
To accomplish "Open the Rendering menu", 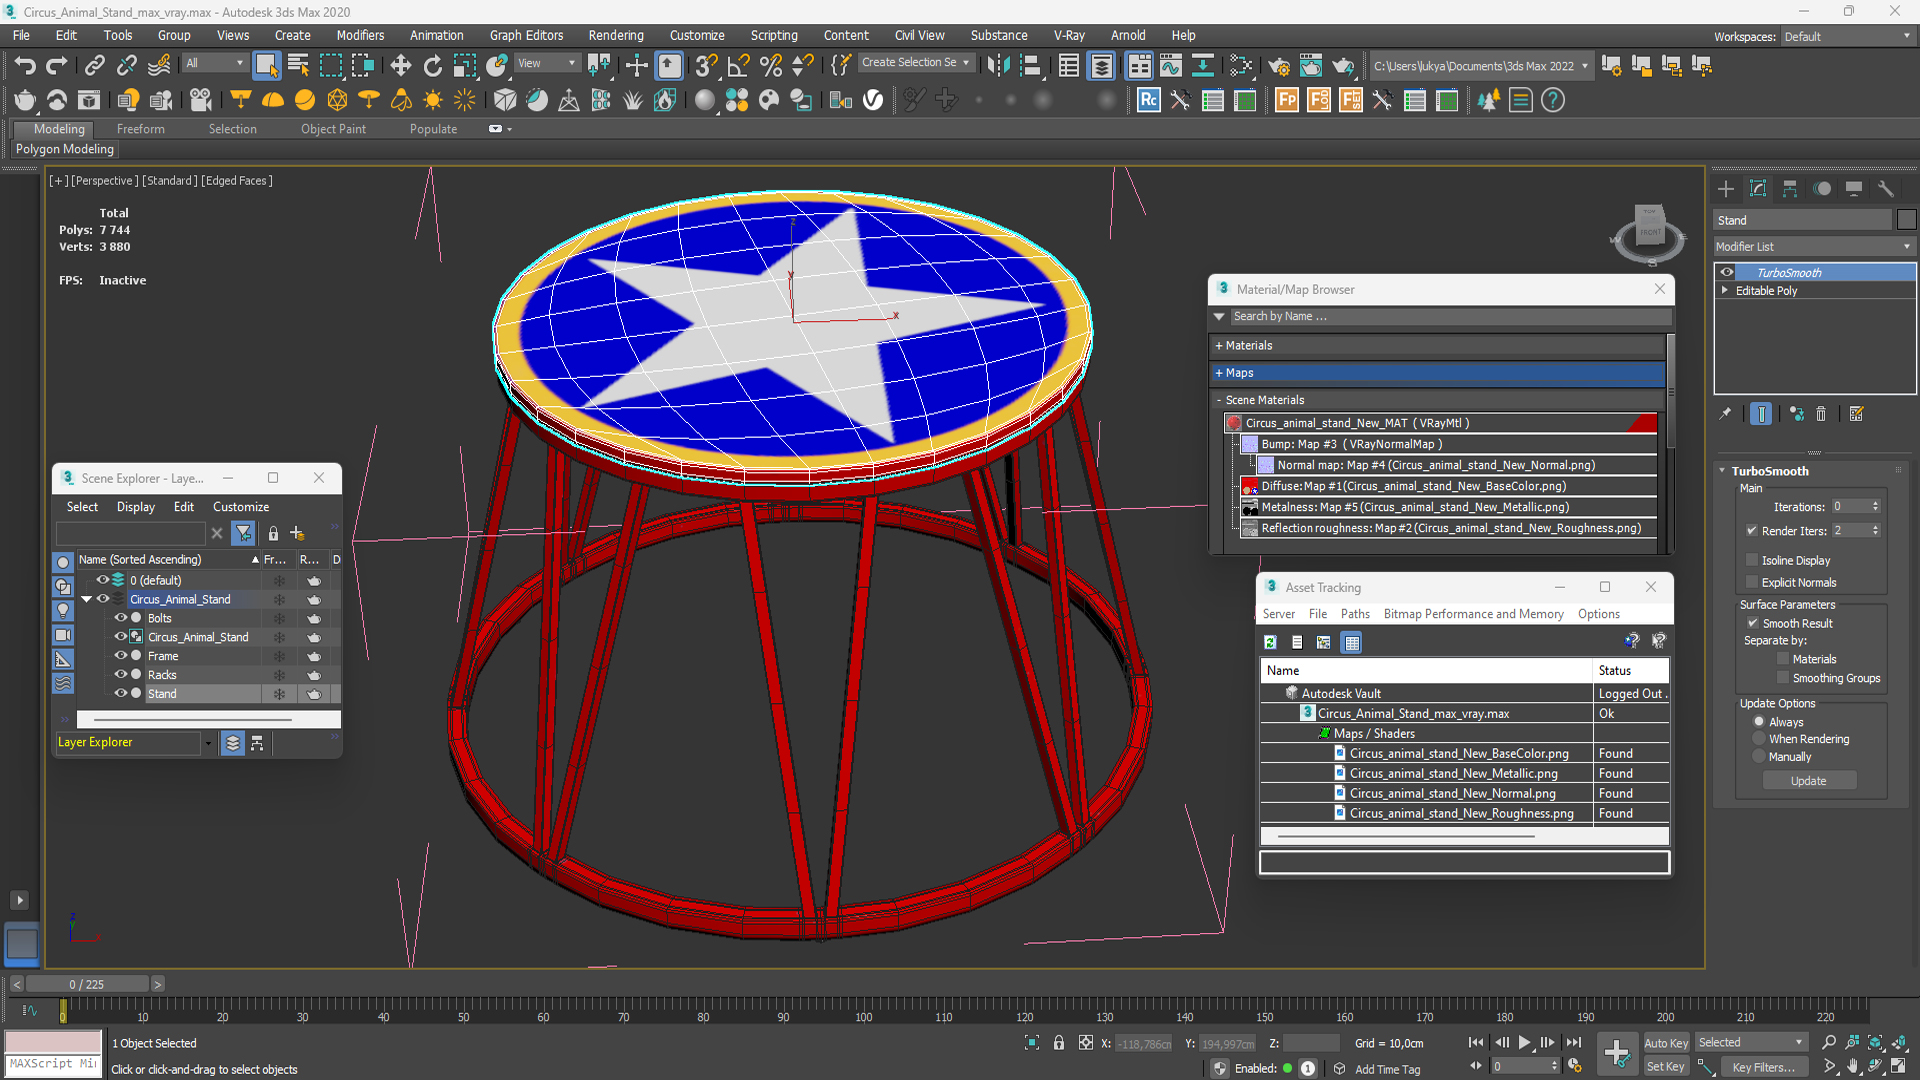I will coord(616,35).
